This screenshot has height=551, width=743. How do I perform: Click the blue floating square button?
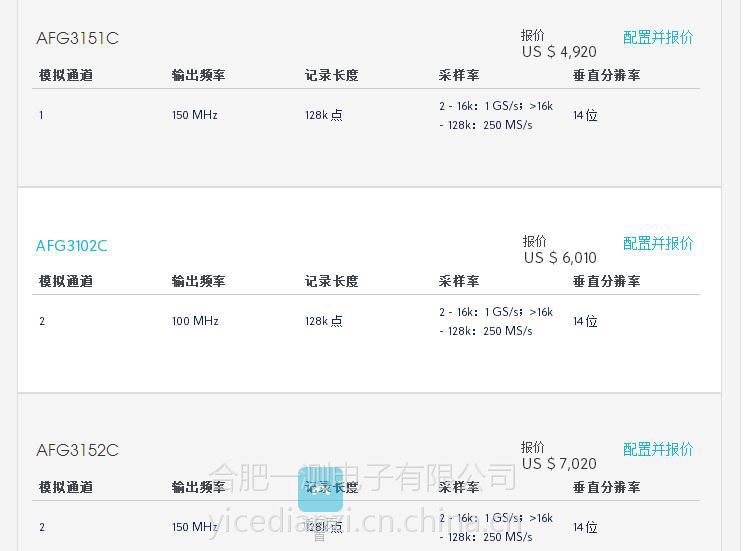coord(320,489)
